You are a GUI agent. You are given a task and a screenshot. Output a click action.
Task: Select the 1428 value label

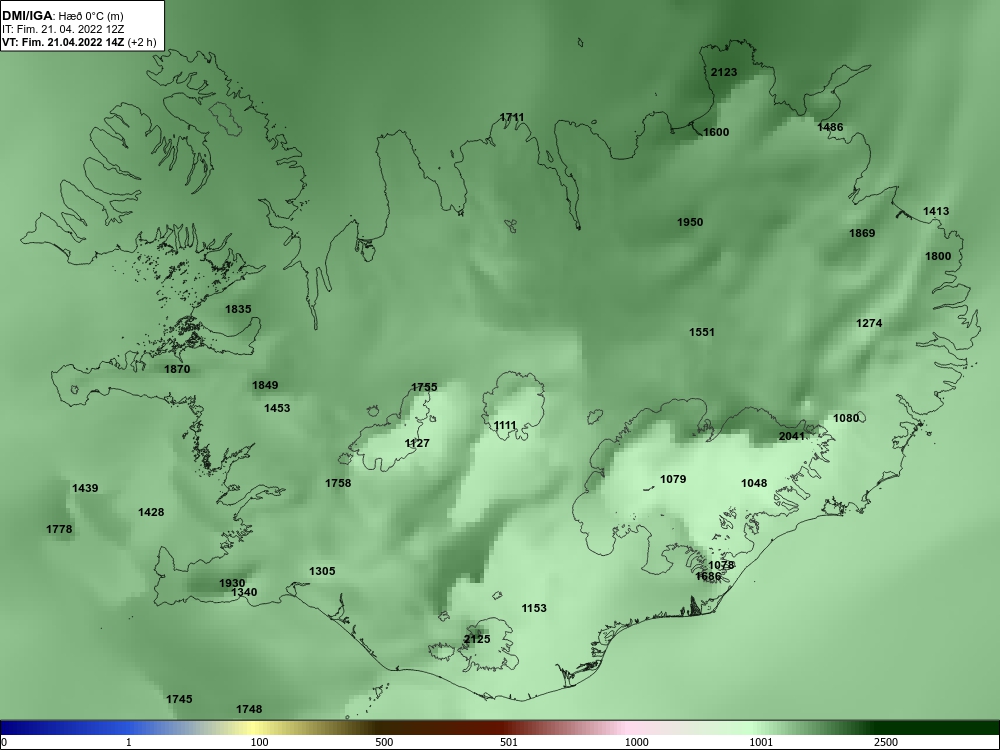pos(151,512)
